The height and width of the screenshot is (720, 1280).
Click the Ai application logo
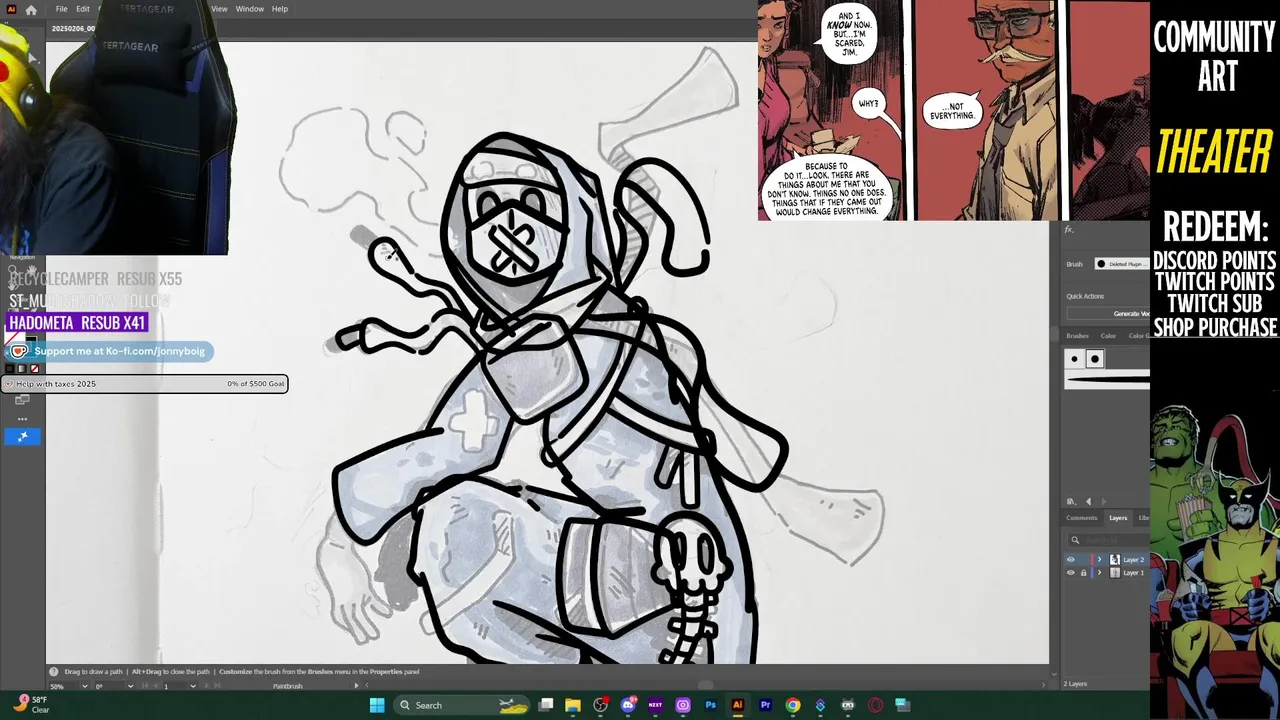(x=11, y=9)
